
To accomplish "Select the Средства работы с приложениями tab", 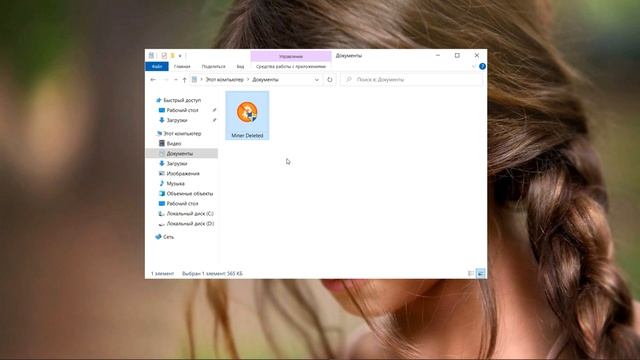I will (291, 67).
